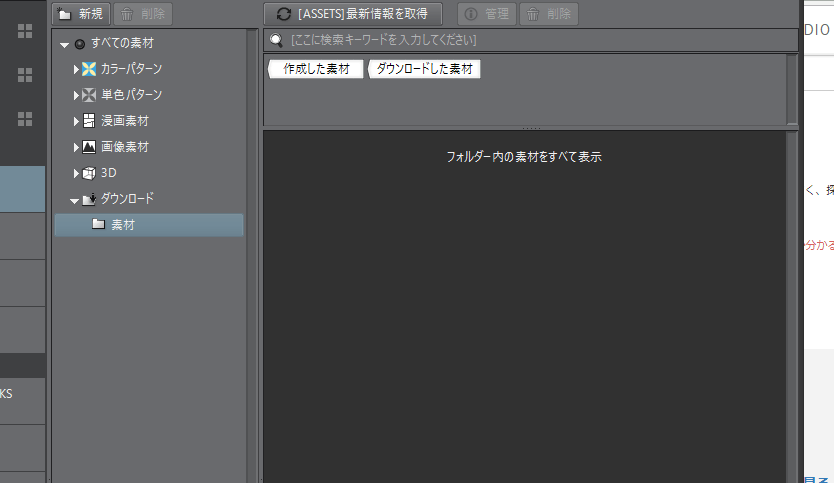Click the third grid icon in left sidebar

[25, 119]
